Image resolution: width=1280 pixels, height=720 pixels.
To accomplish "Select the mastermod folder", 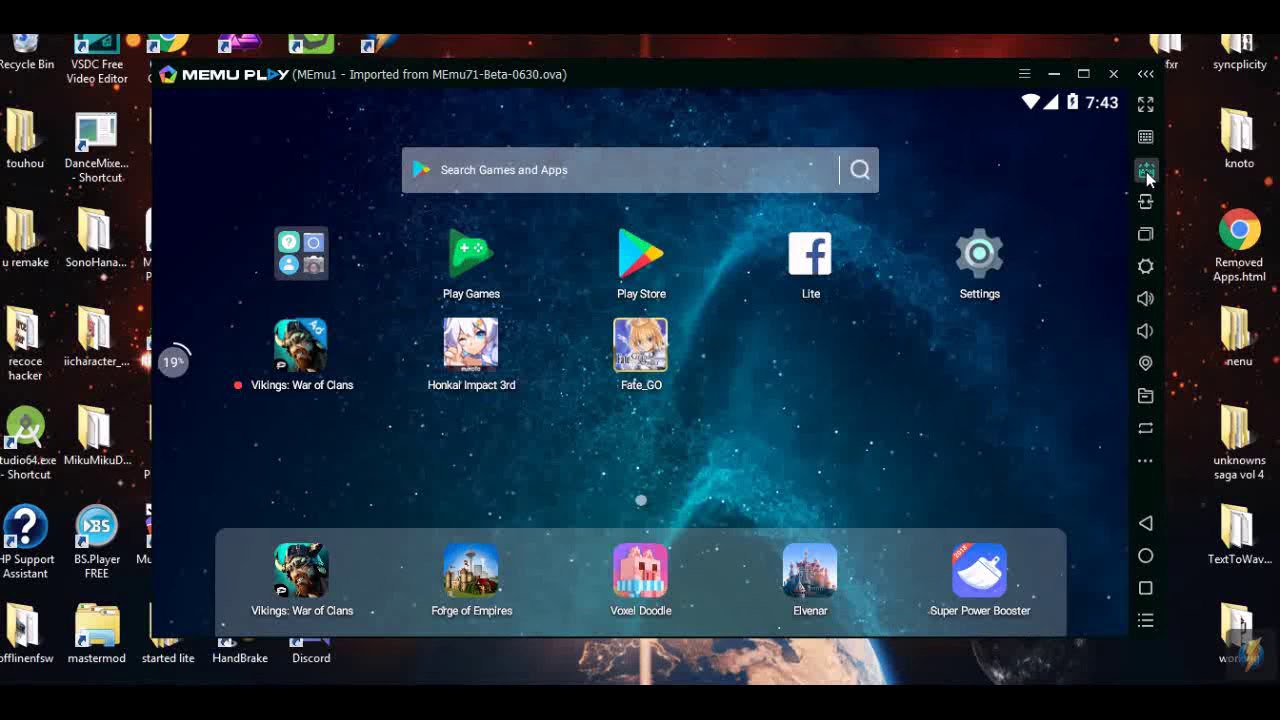I will [x=96, y=634].
